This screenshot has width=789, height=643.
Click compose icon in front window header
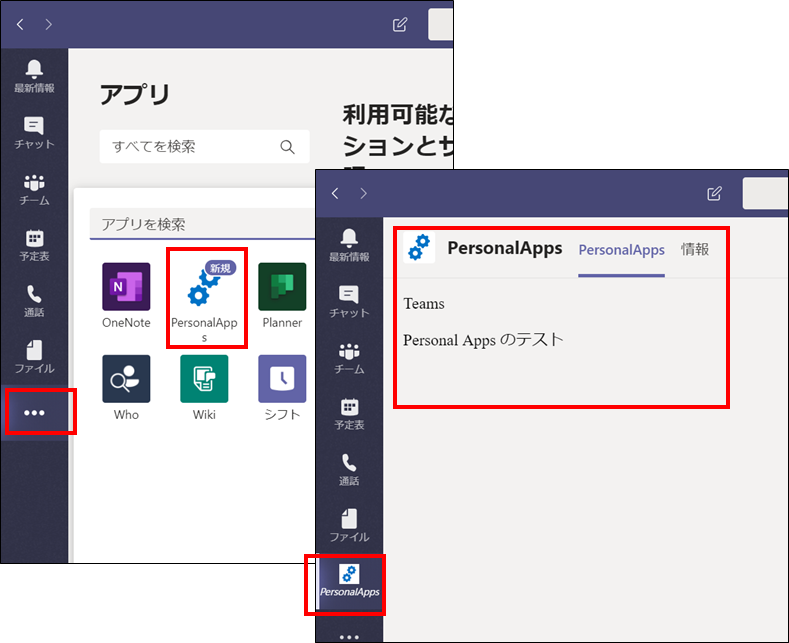click(715, 193)
